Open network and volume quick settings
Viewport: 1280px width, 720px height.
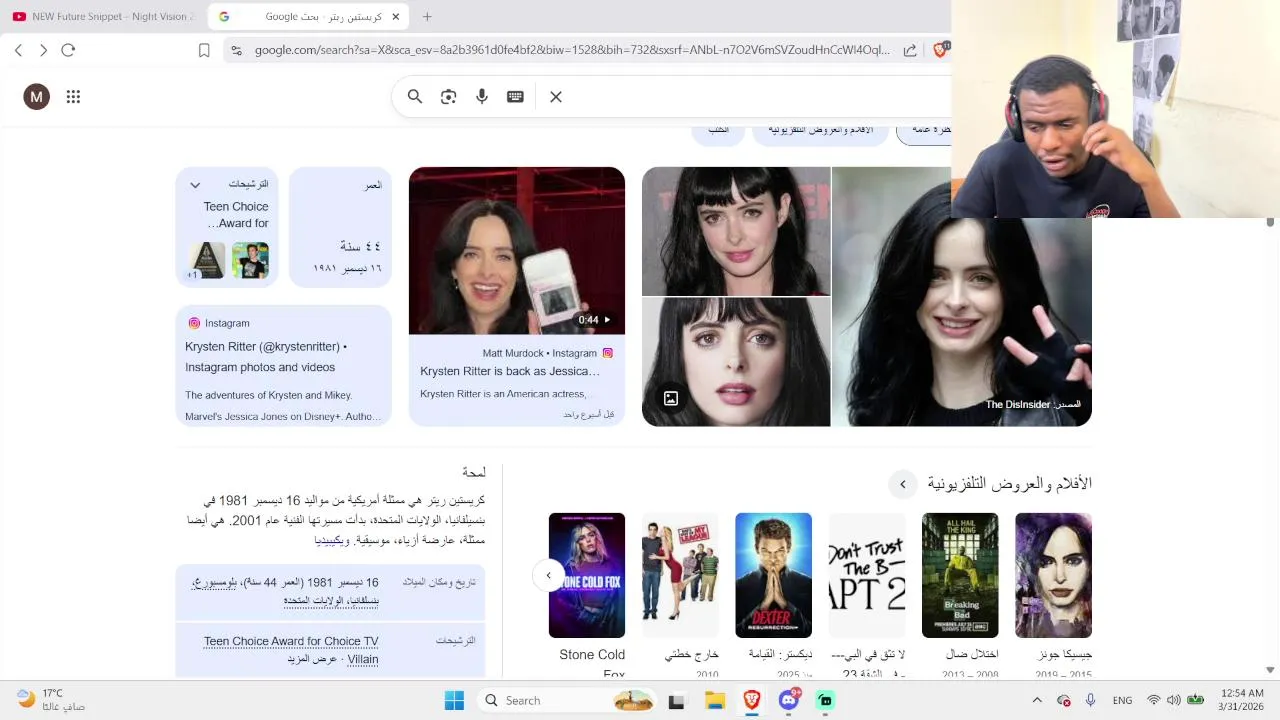pyautogui.click(x=1174, y=700)
